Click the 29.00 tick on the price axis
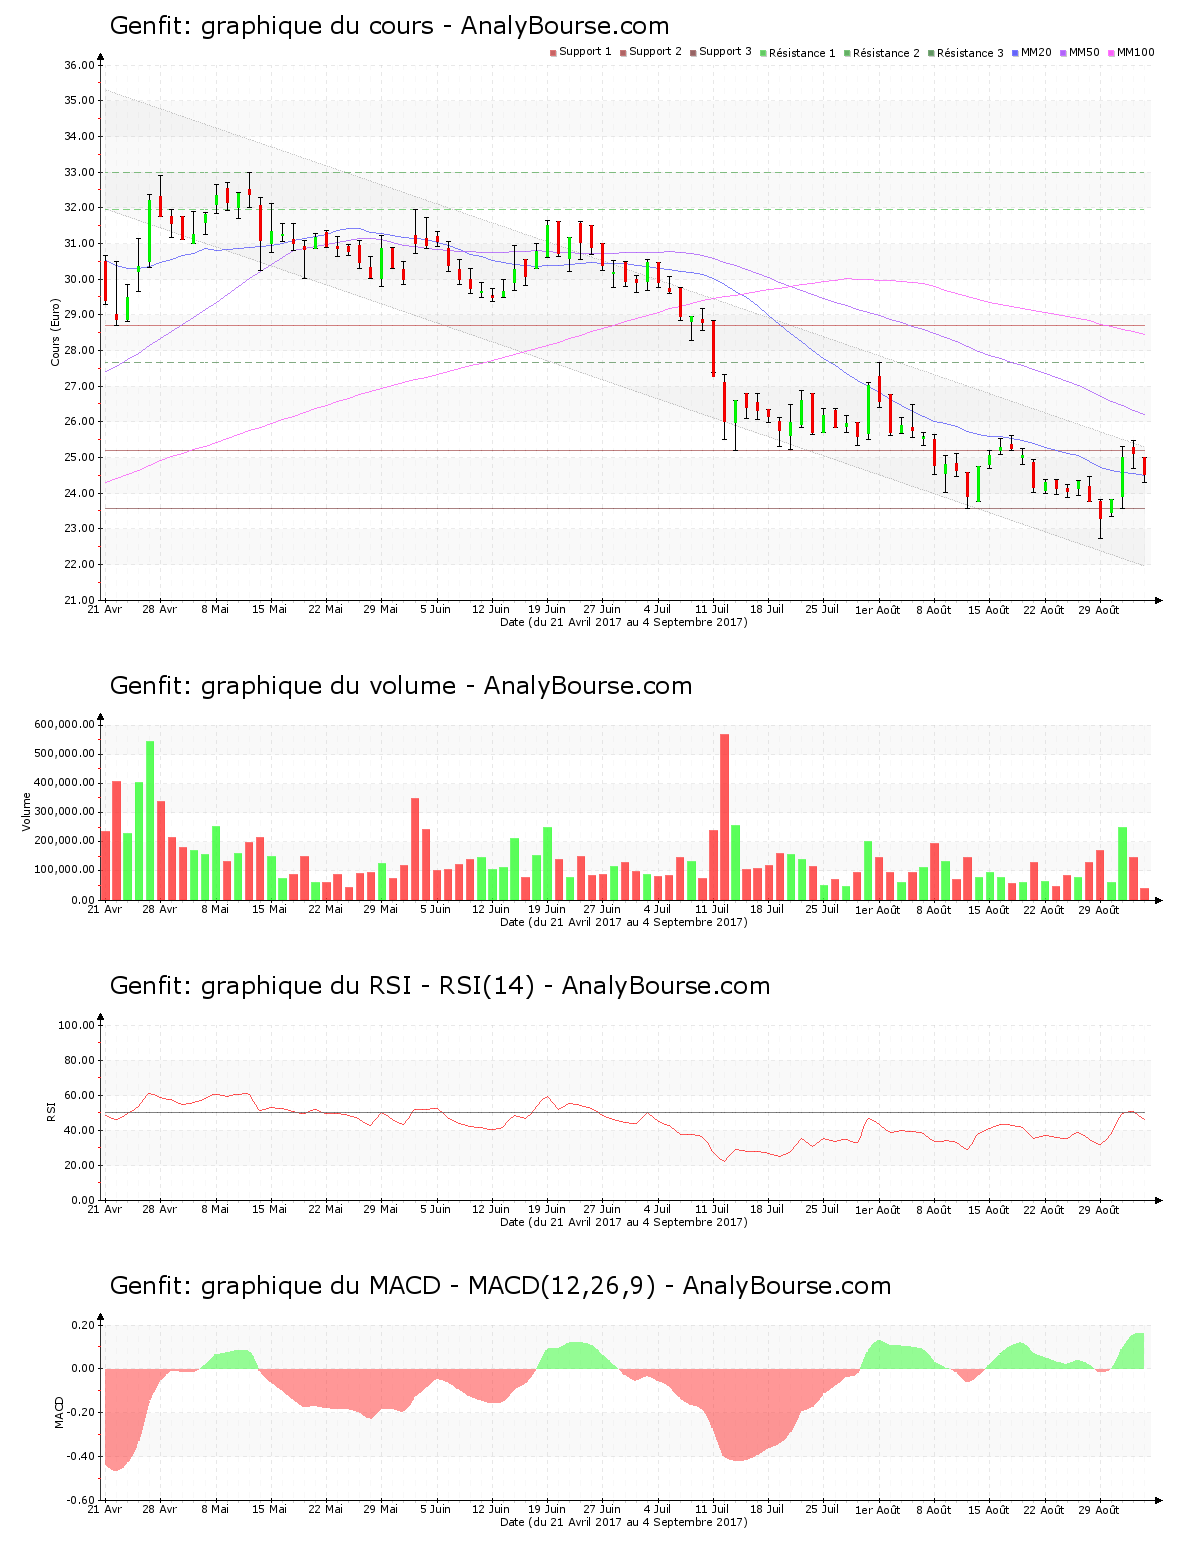 (x=79, y=315)
